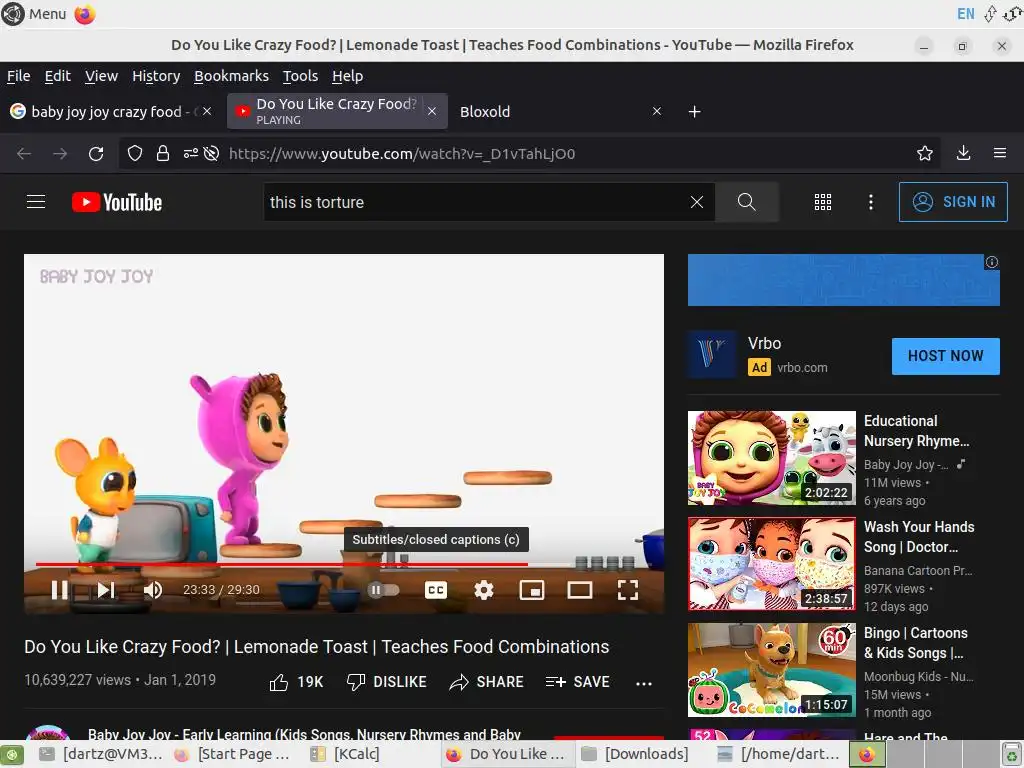Viewport: 1024px width, 768px height.
Task: Open the system Menu button
Action: [35, 14]
